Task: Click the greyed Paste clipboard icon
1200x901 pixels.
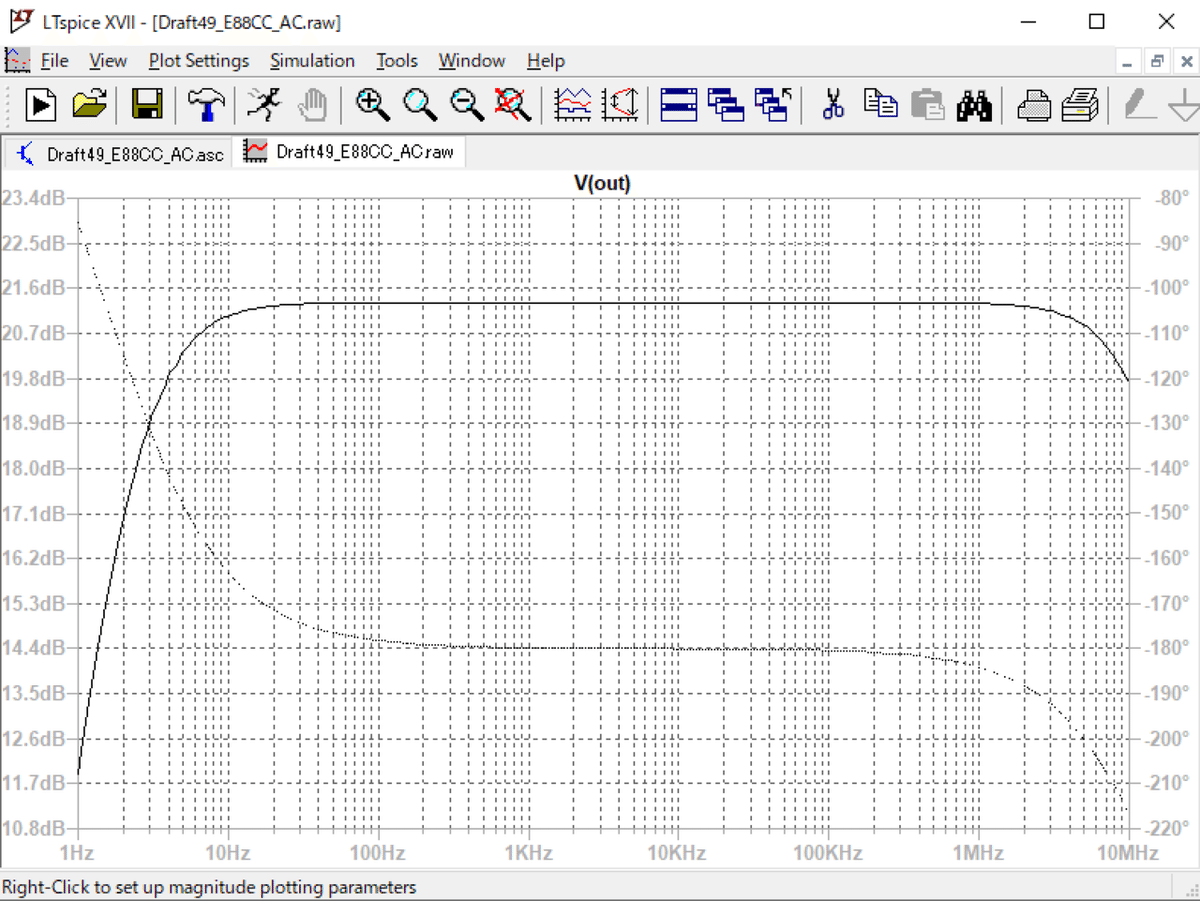Action: 927,104
